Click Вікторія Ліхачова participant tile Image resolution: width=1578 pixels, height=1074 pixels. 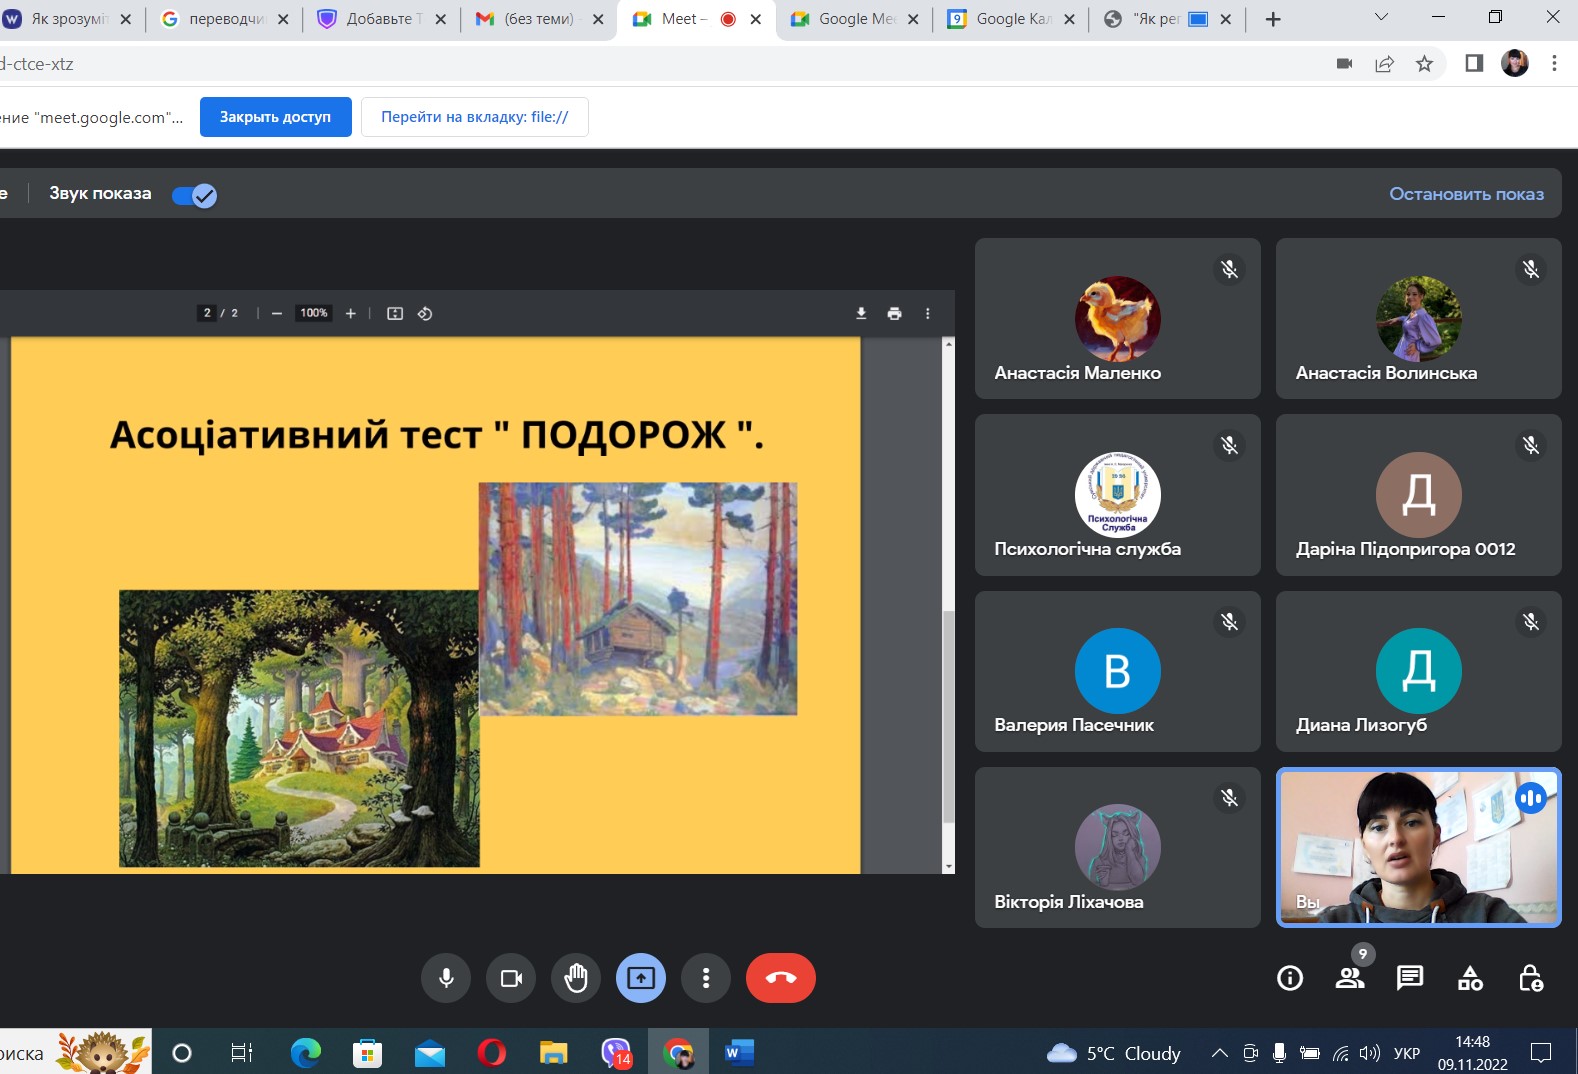(1118, 848)
